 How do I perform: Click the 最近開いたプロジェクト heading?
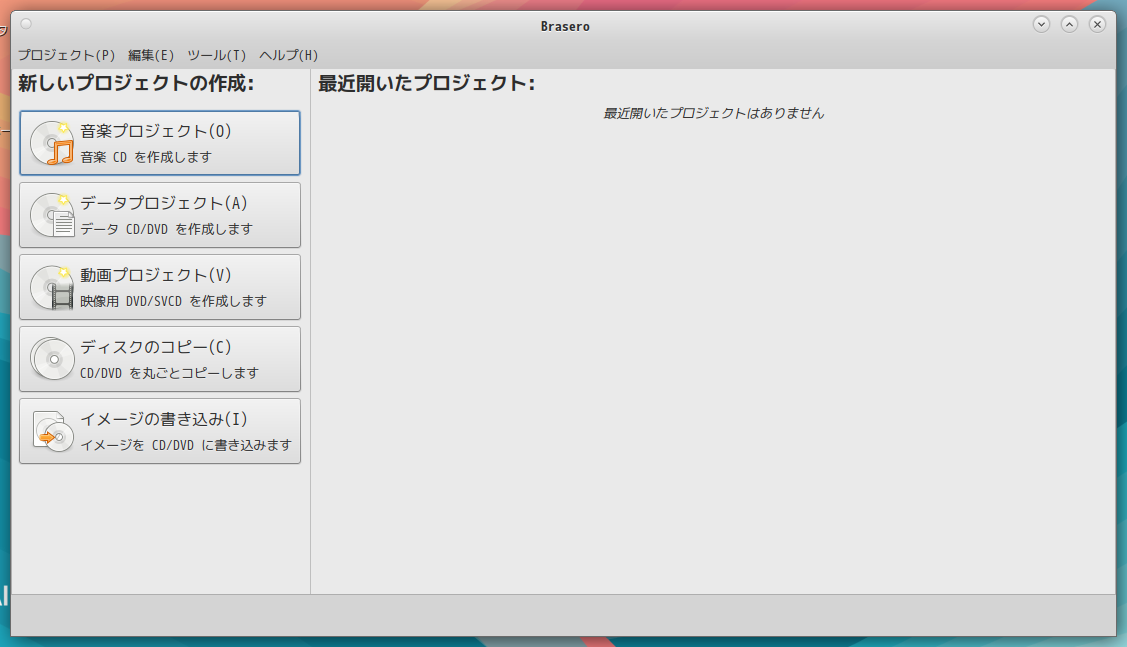427,83
